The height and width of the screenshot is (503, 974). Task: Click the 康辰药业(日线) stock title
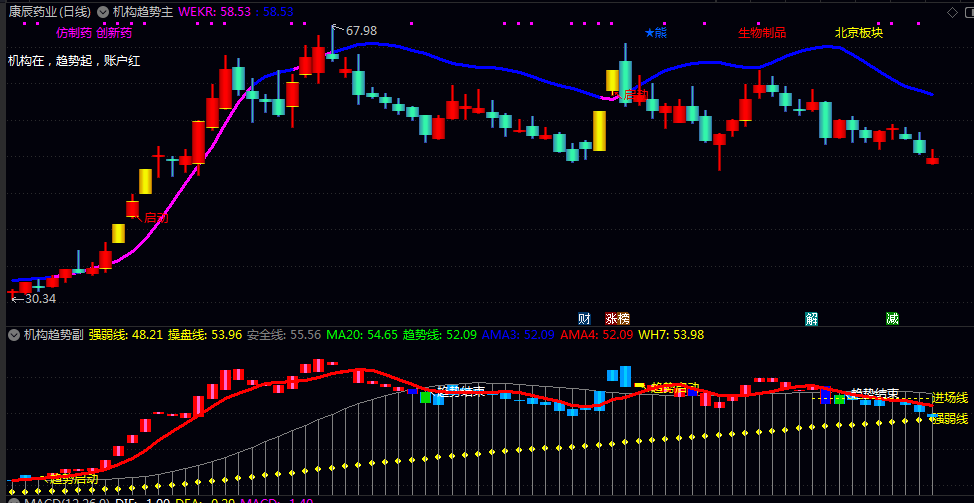(50, 12)
